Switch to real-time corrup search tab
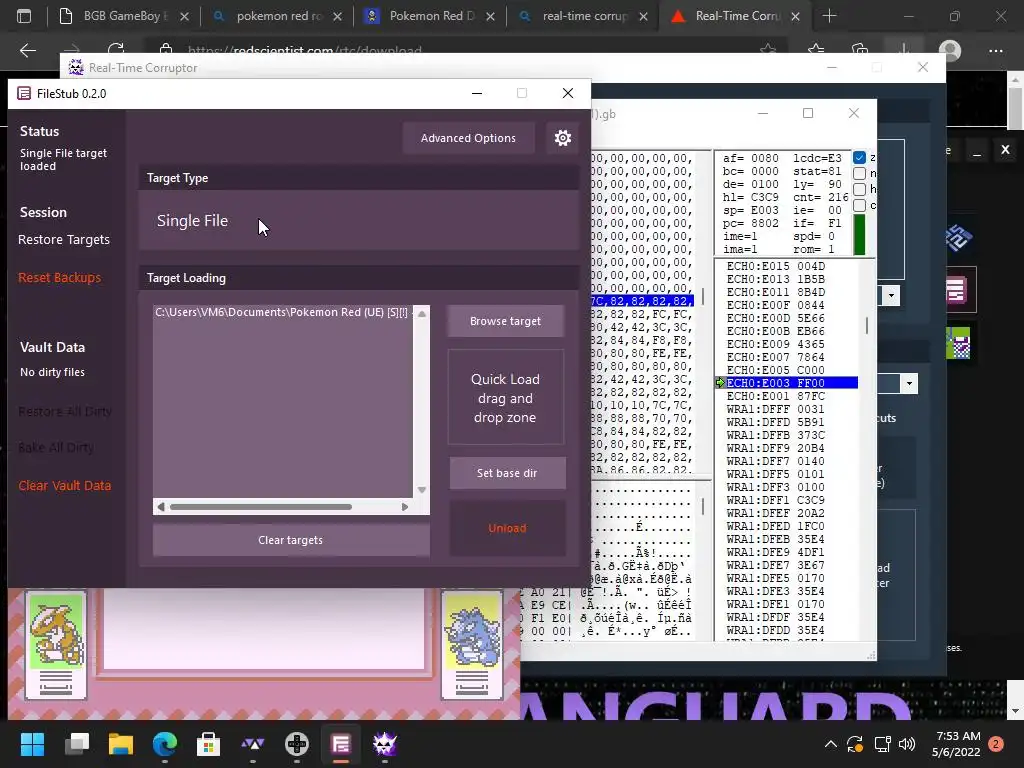The height and width of the screenshot is (768, 1024). coord(583,16)
